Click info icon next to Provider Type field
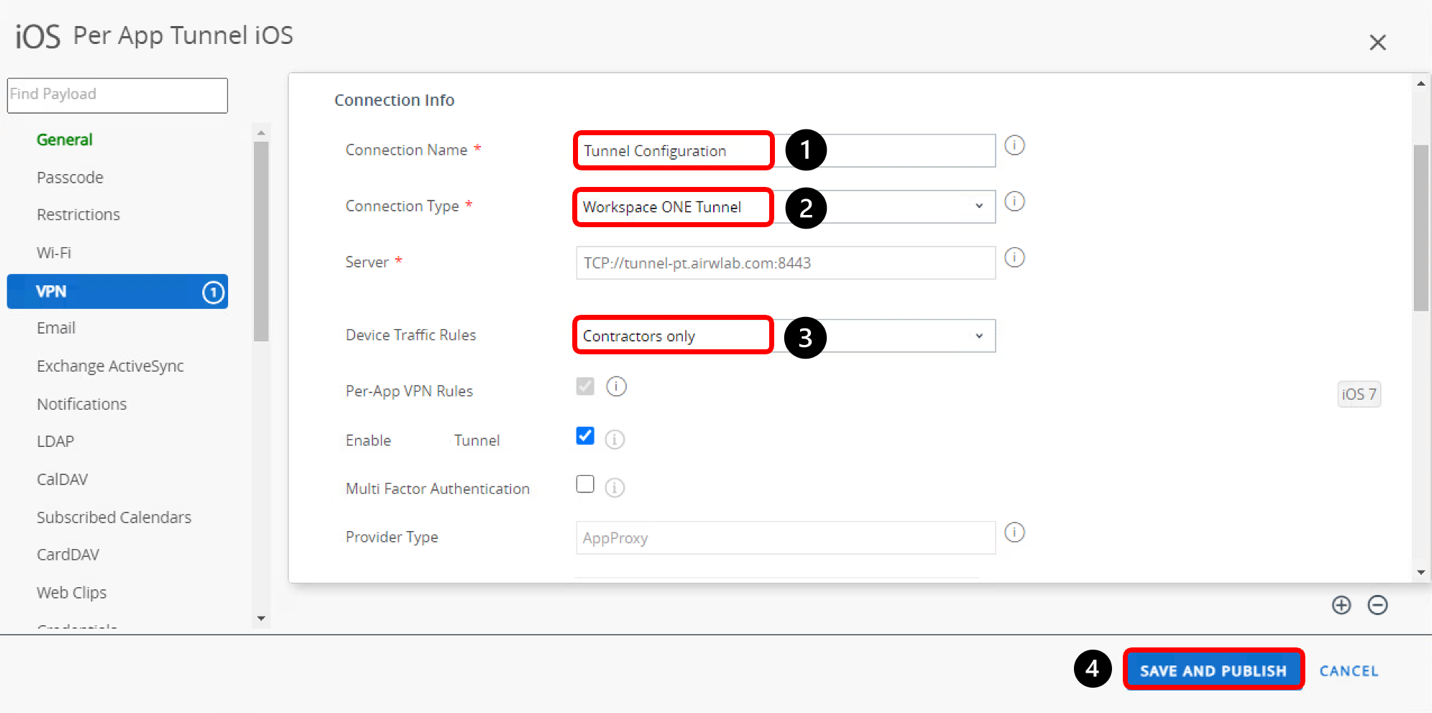The image size is (1432, 713). (x=1014, y=533)
